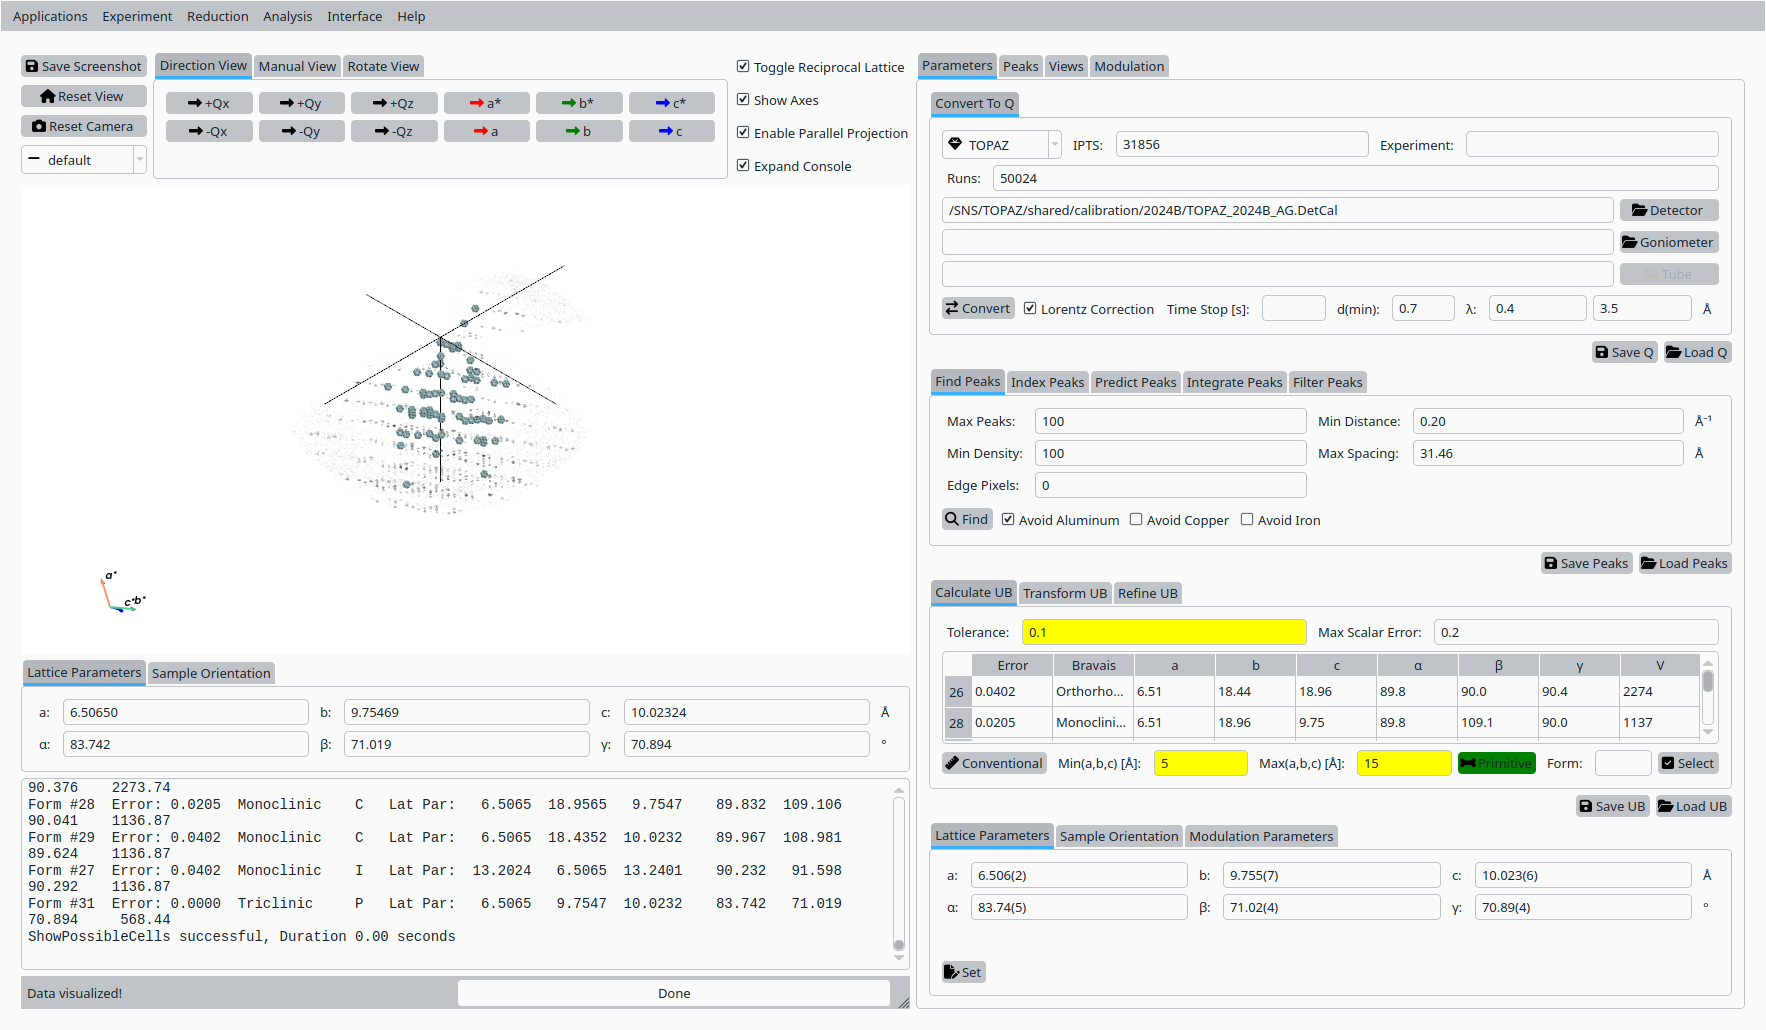Enable Avoid Copper checkbox
The height and width of the screenshot is (1030, 1766).
click(x=1136, y=520)
